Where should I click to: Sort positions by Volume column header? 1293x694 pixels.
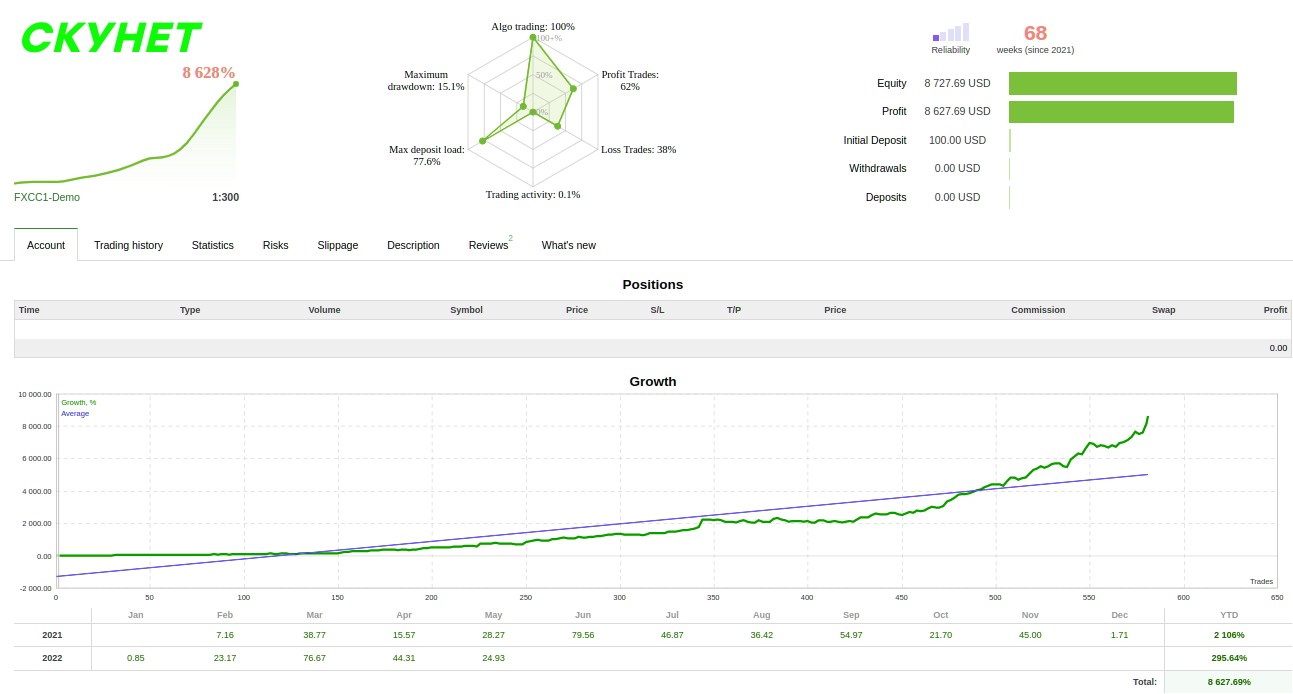click(x=324, y=310)
